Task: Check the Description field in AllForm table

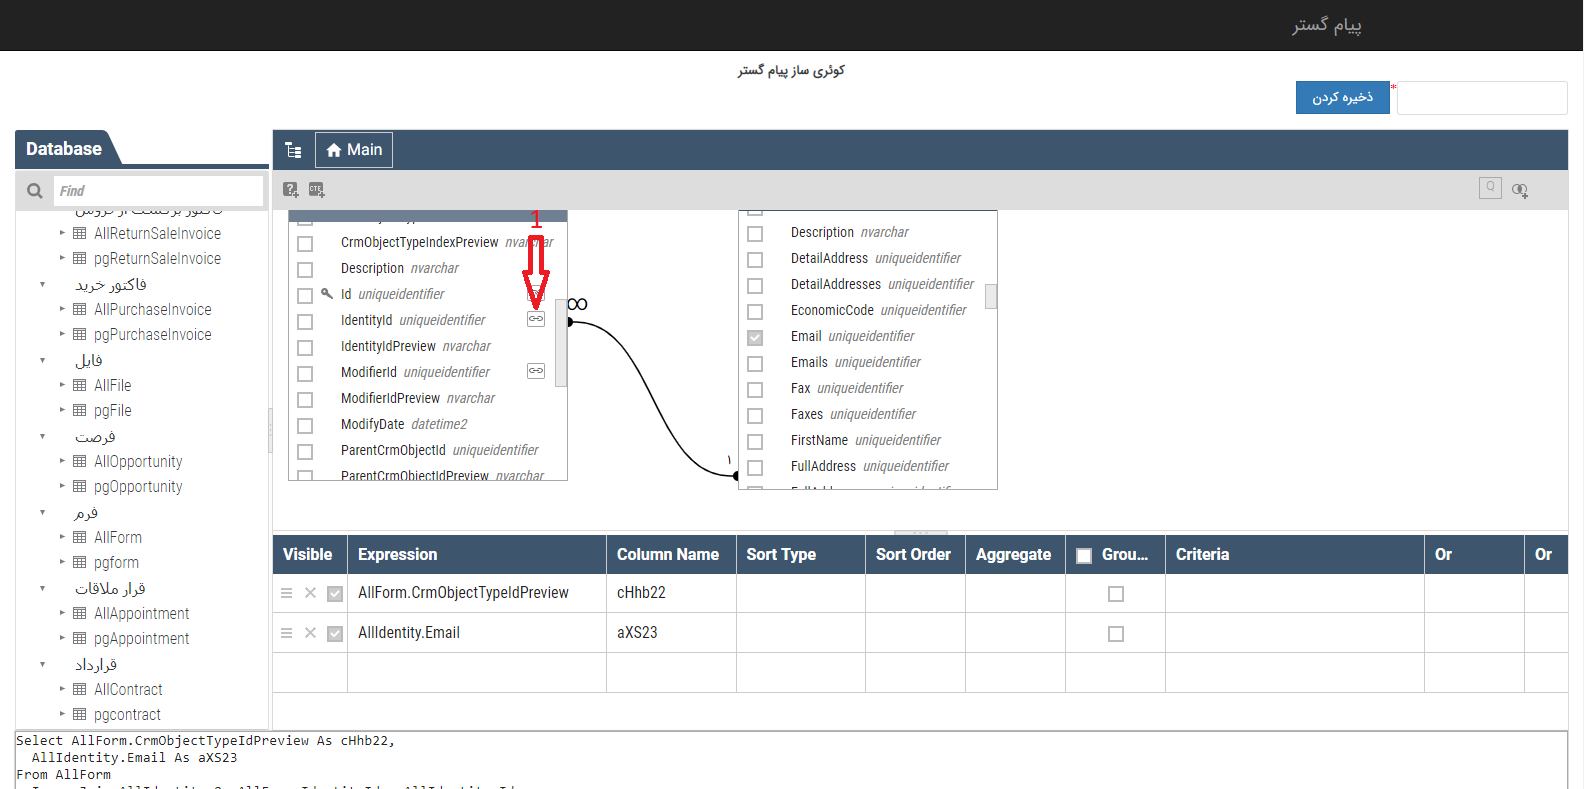Action: click(305, 269)
